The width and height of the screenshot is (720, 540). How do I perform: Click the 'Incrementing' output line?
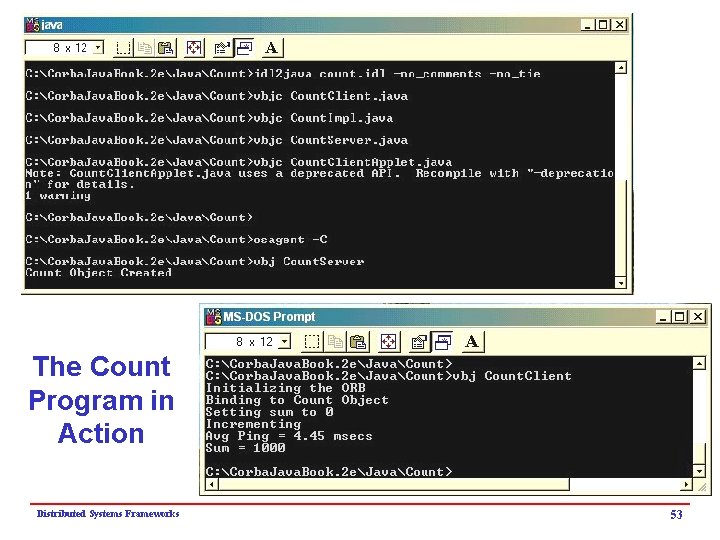253,424
